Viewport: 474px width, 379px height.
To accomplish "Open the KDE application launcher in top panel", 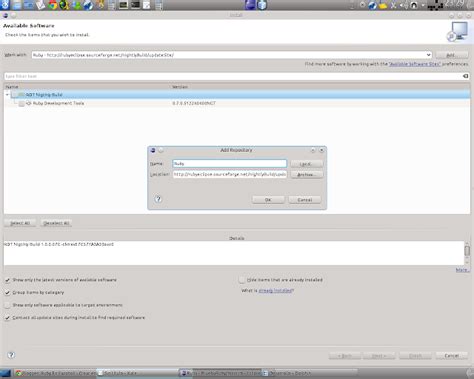I will [5, 5].
